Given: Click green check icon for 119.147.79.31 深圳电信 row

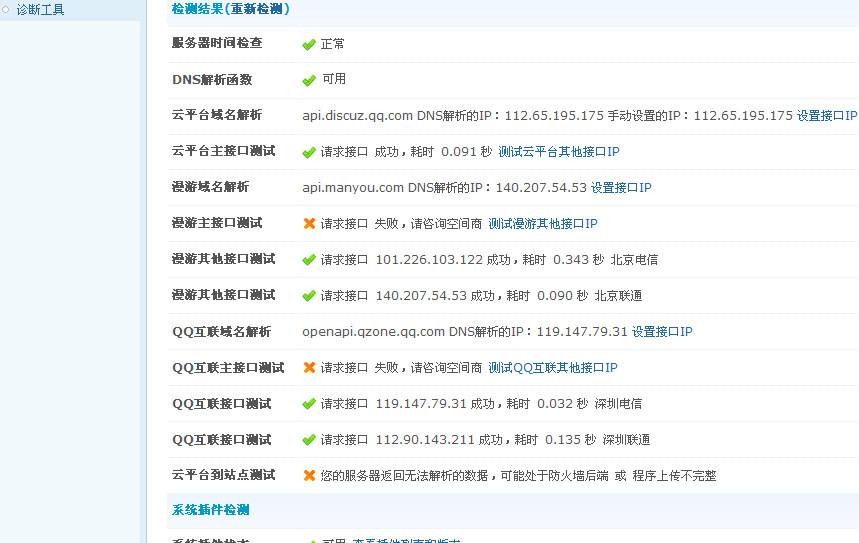Looking at the screenshot, I should 309,404.
